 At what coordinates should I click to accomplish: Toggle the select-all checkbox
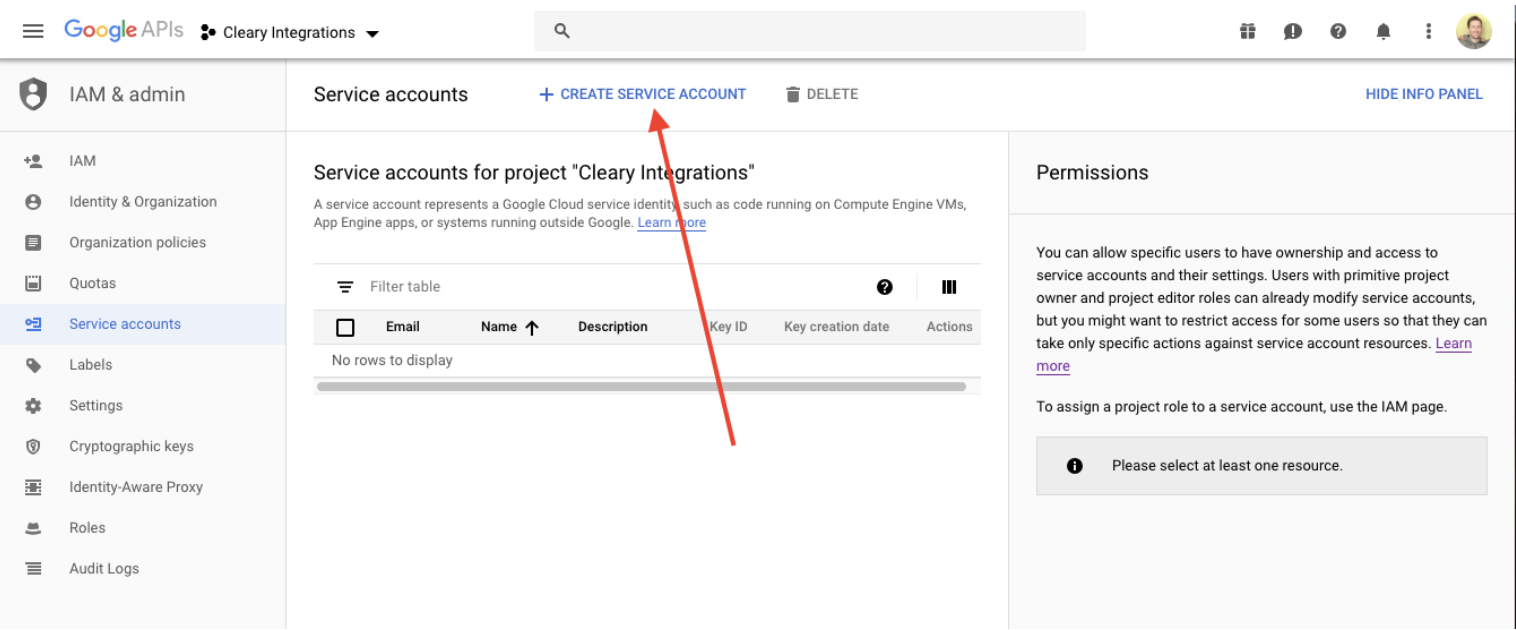coord(345,327)
